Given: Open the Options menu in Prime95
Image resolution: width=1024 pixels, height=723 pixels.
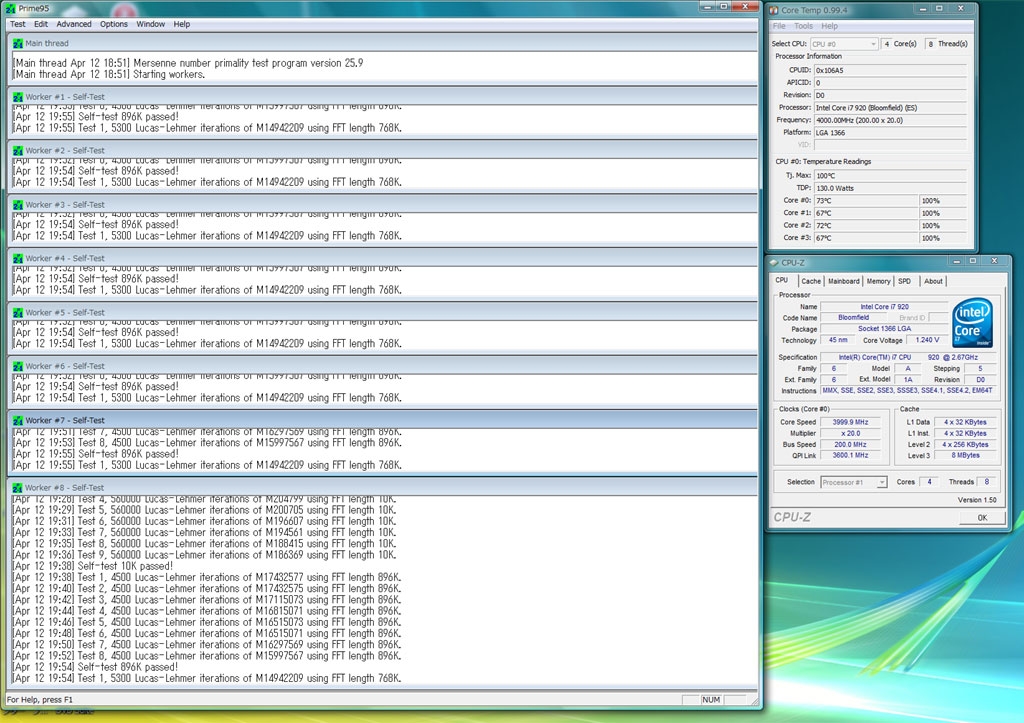Looking at the screenshot, I should 114,24.
